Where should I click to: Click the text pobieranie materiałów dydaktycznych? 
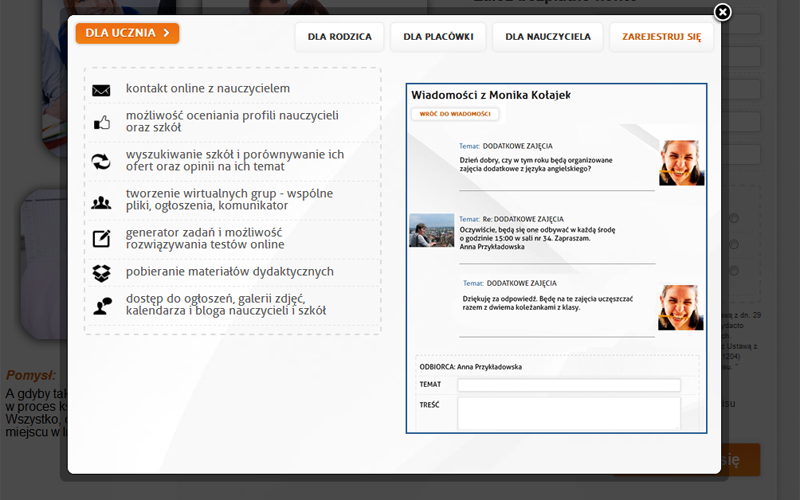[x=230, y=271]
